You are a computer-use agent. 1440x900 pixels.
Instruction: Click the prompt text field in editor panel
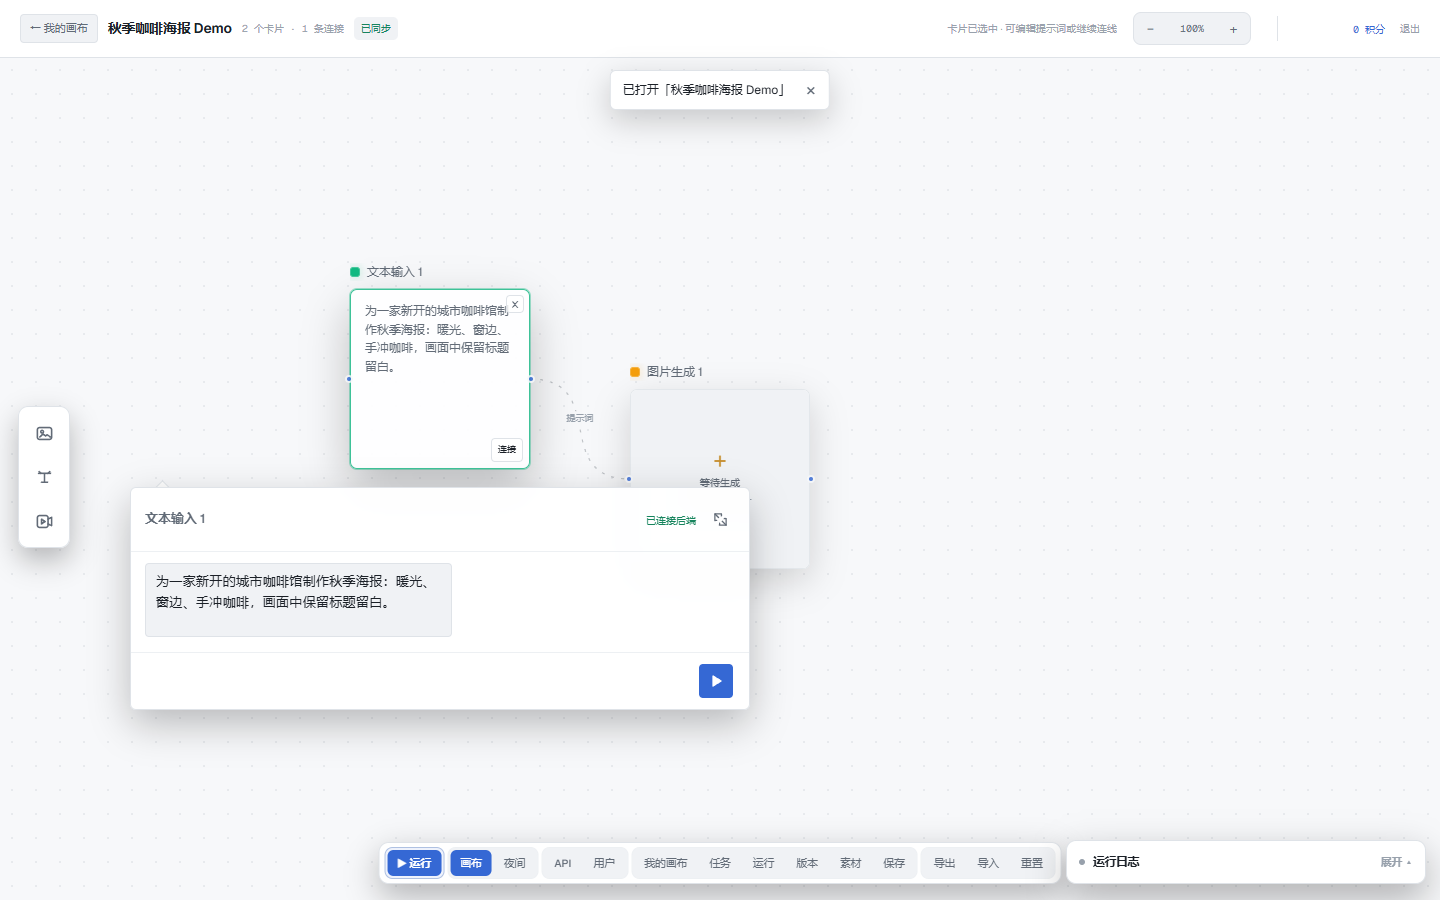(298, 600)
